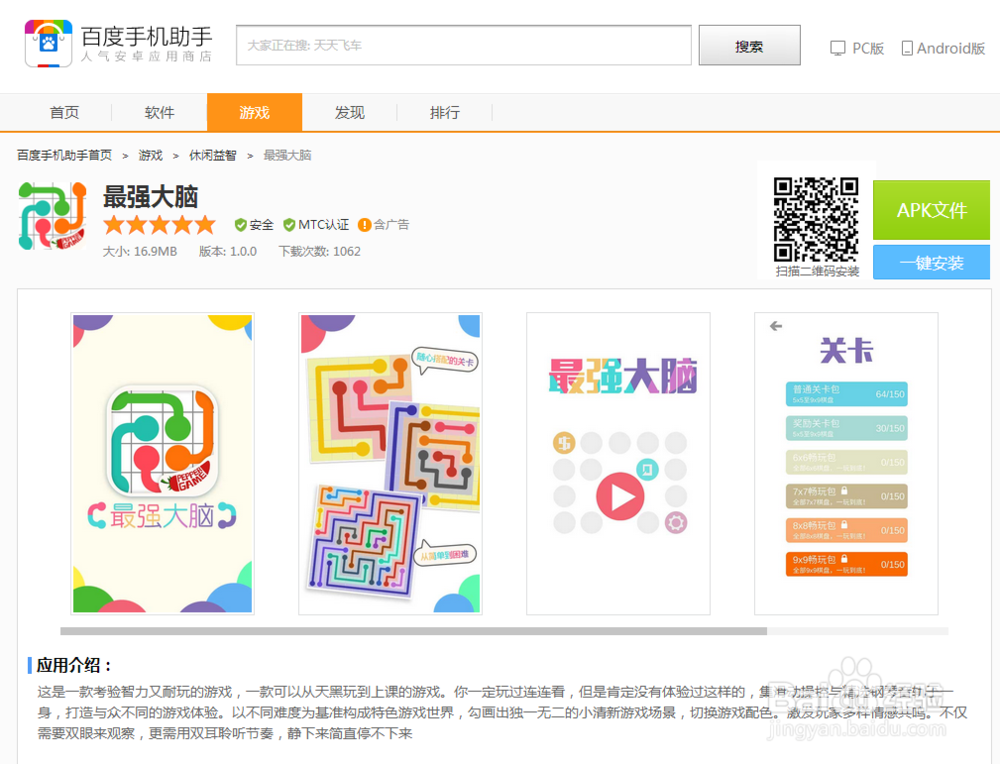The width and height of the screenshot is (1000, 764).
Task: Click the red play button in the screenshot
Action: [619, 496]
